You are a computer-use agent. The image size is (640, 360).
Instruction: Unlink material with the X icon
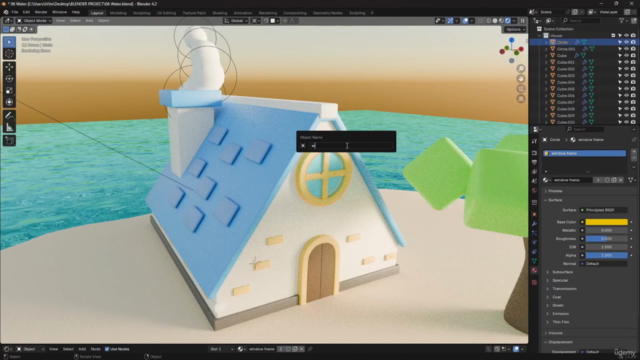[x=621, y=180]
